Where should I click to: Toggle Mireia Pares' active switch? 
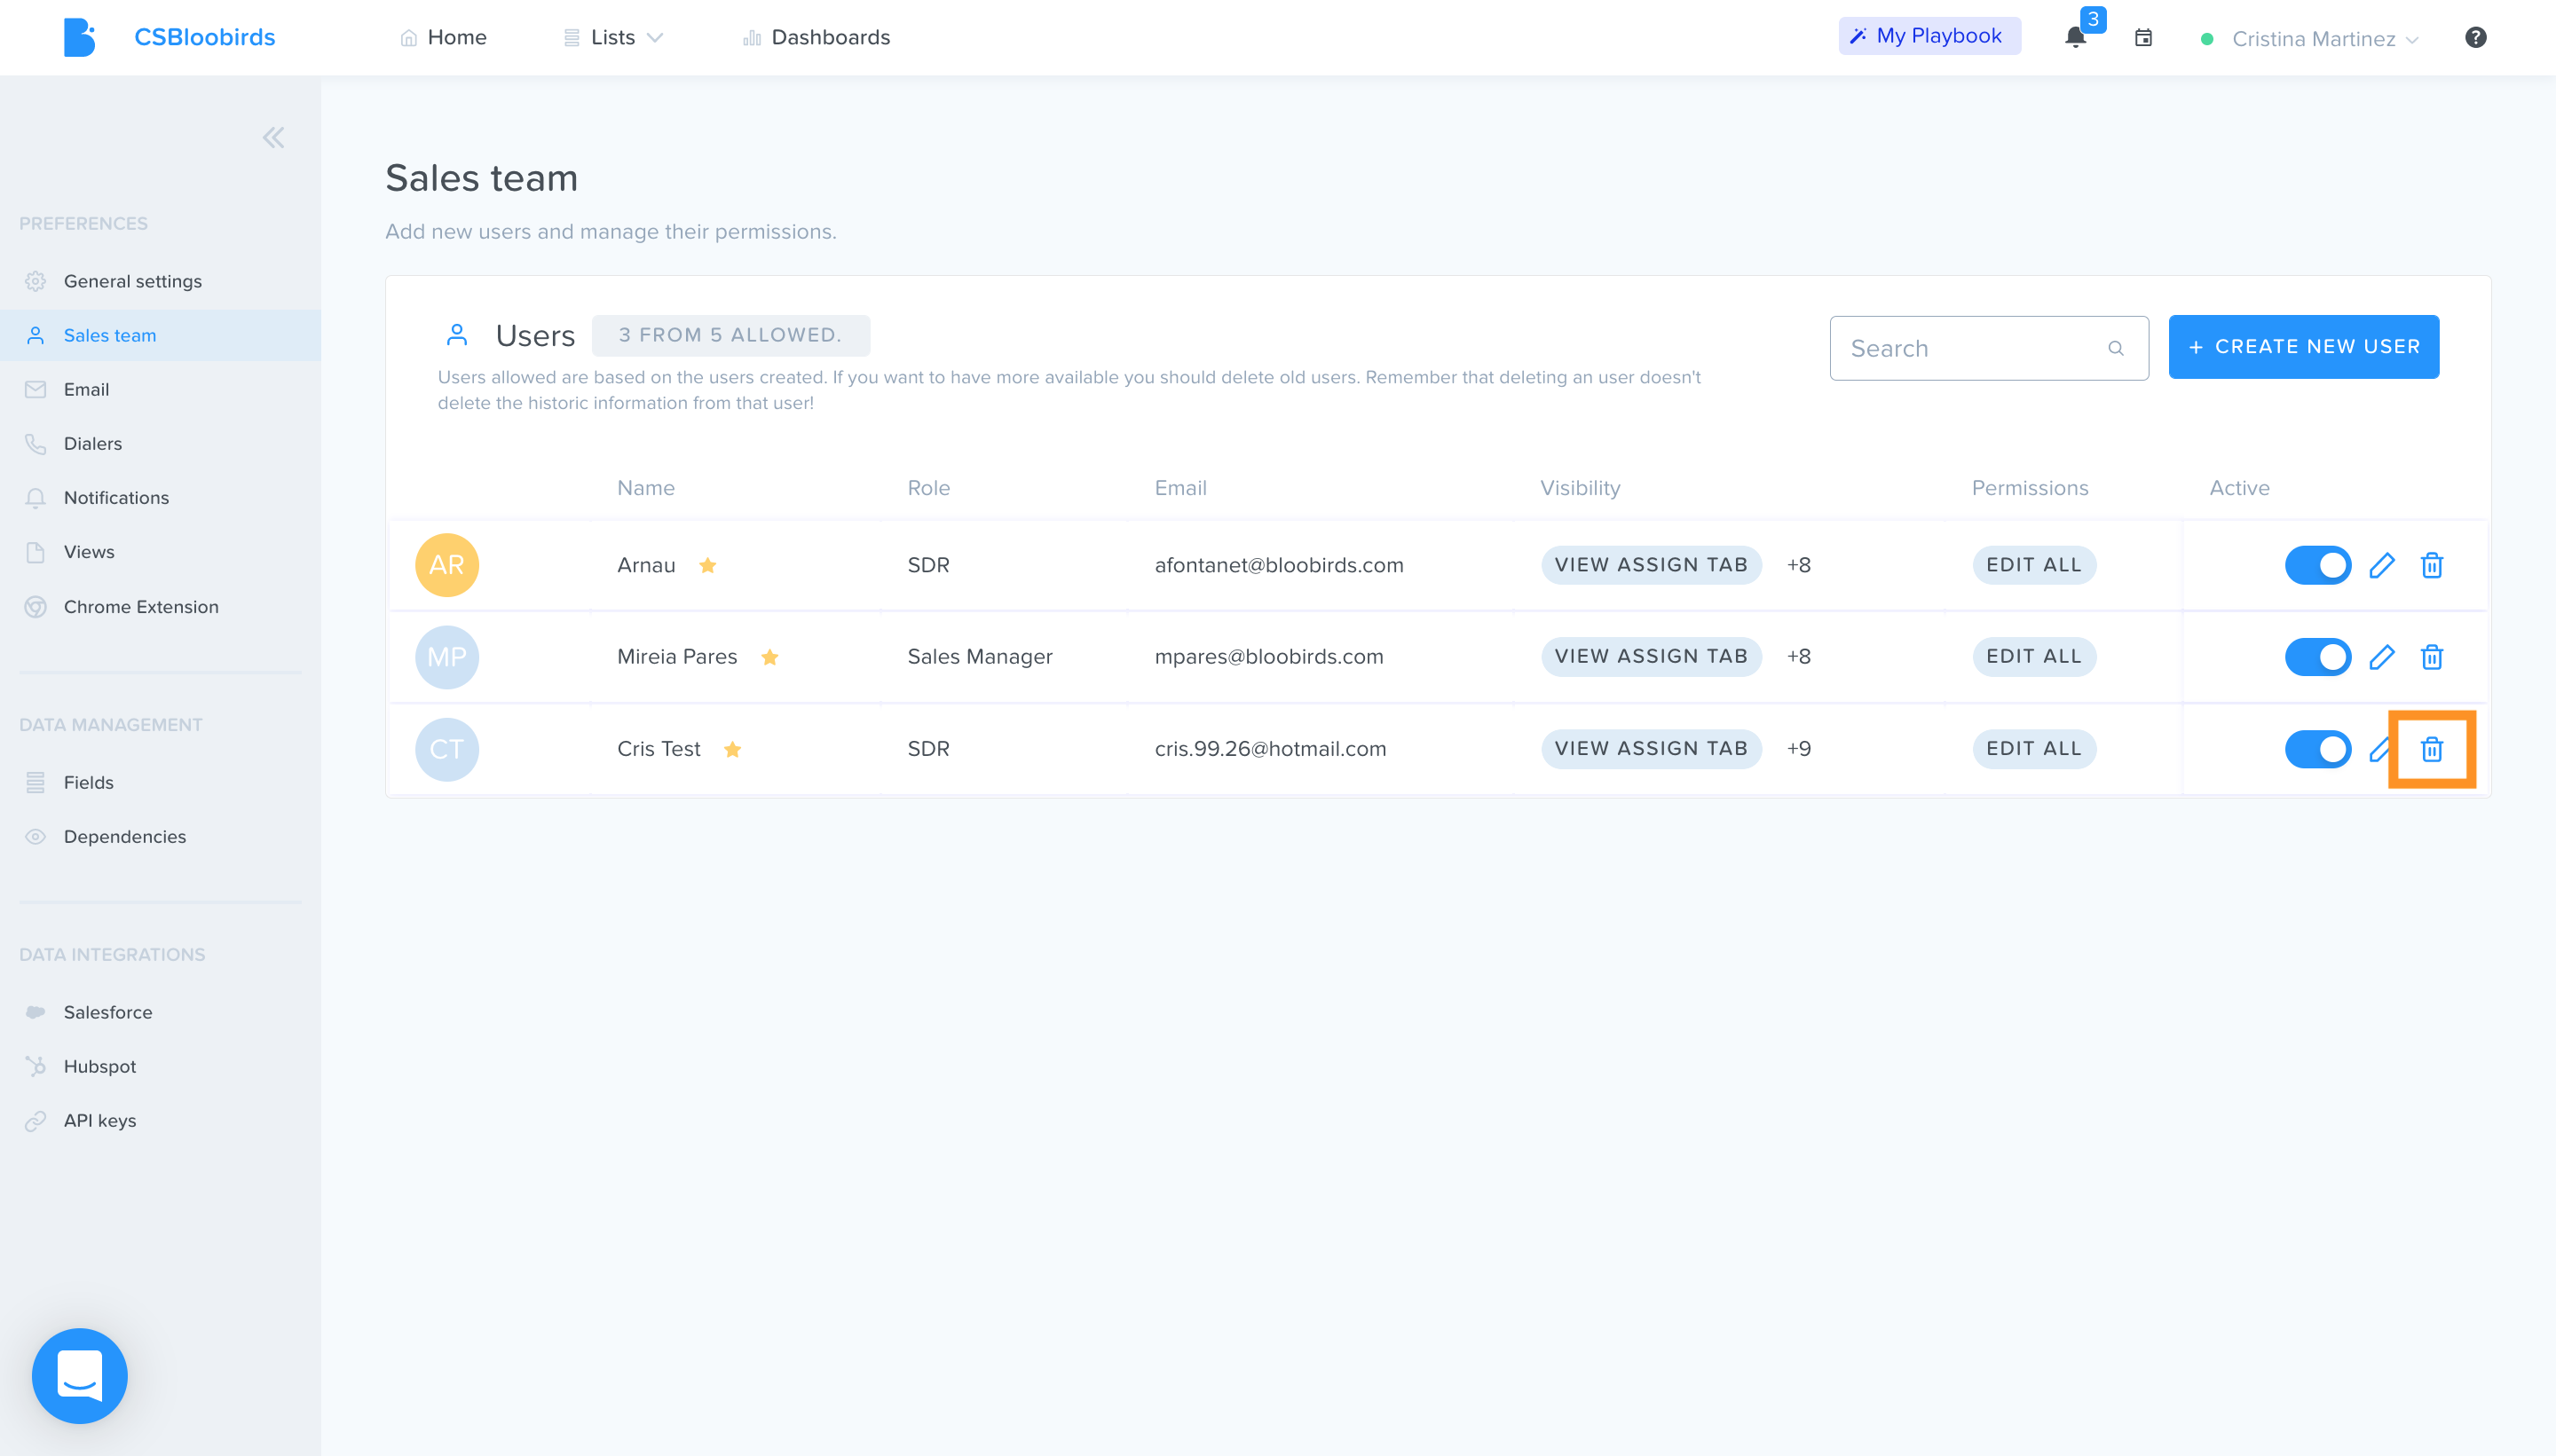pos(2318,657)
